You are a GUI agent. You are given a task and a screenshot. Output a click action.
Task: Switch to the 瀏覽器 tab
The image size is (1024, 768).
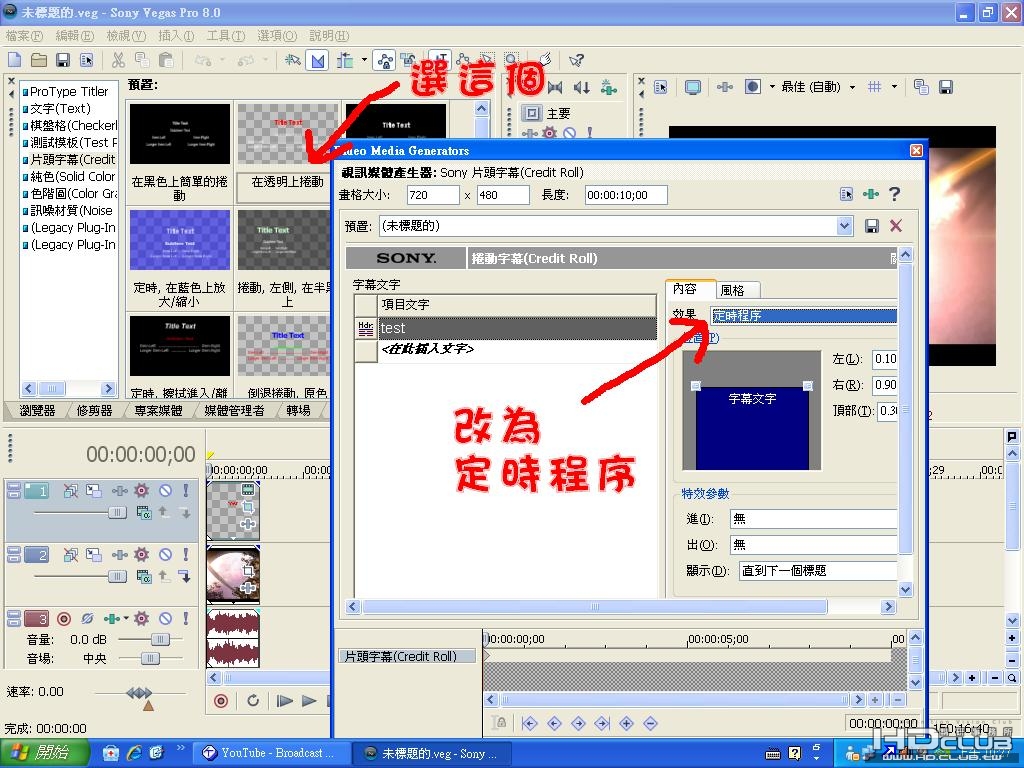coord(37,410)
